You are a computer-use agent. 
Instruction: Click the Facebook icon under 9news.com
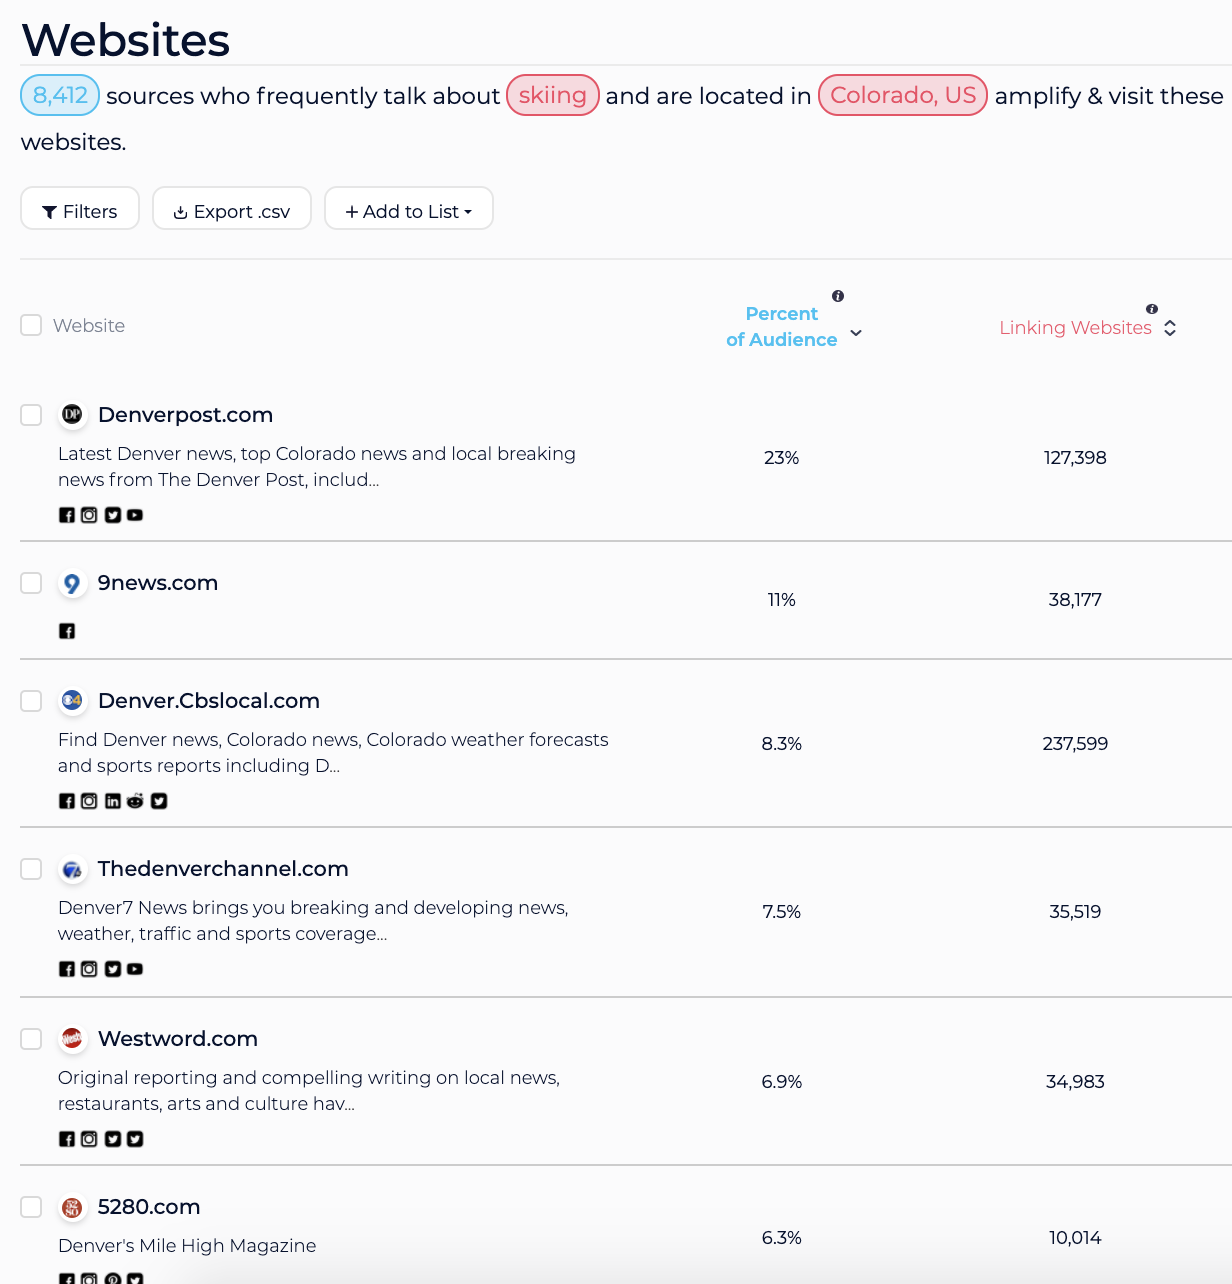tap(67, 631)
